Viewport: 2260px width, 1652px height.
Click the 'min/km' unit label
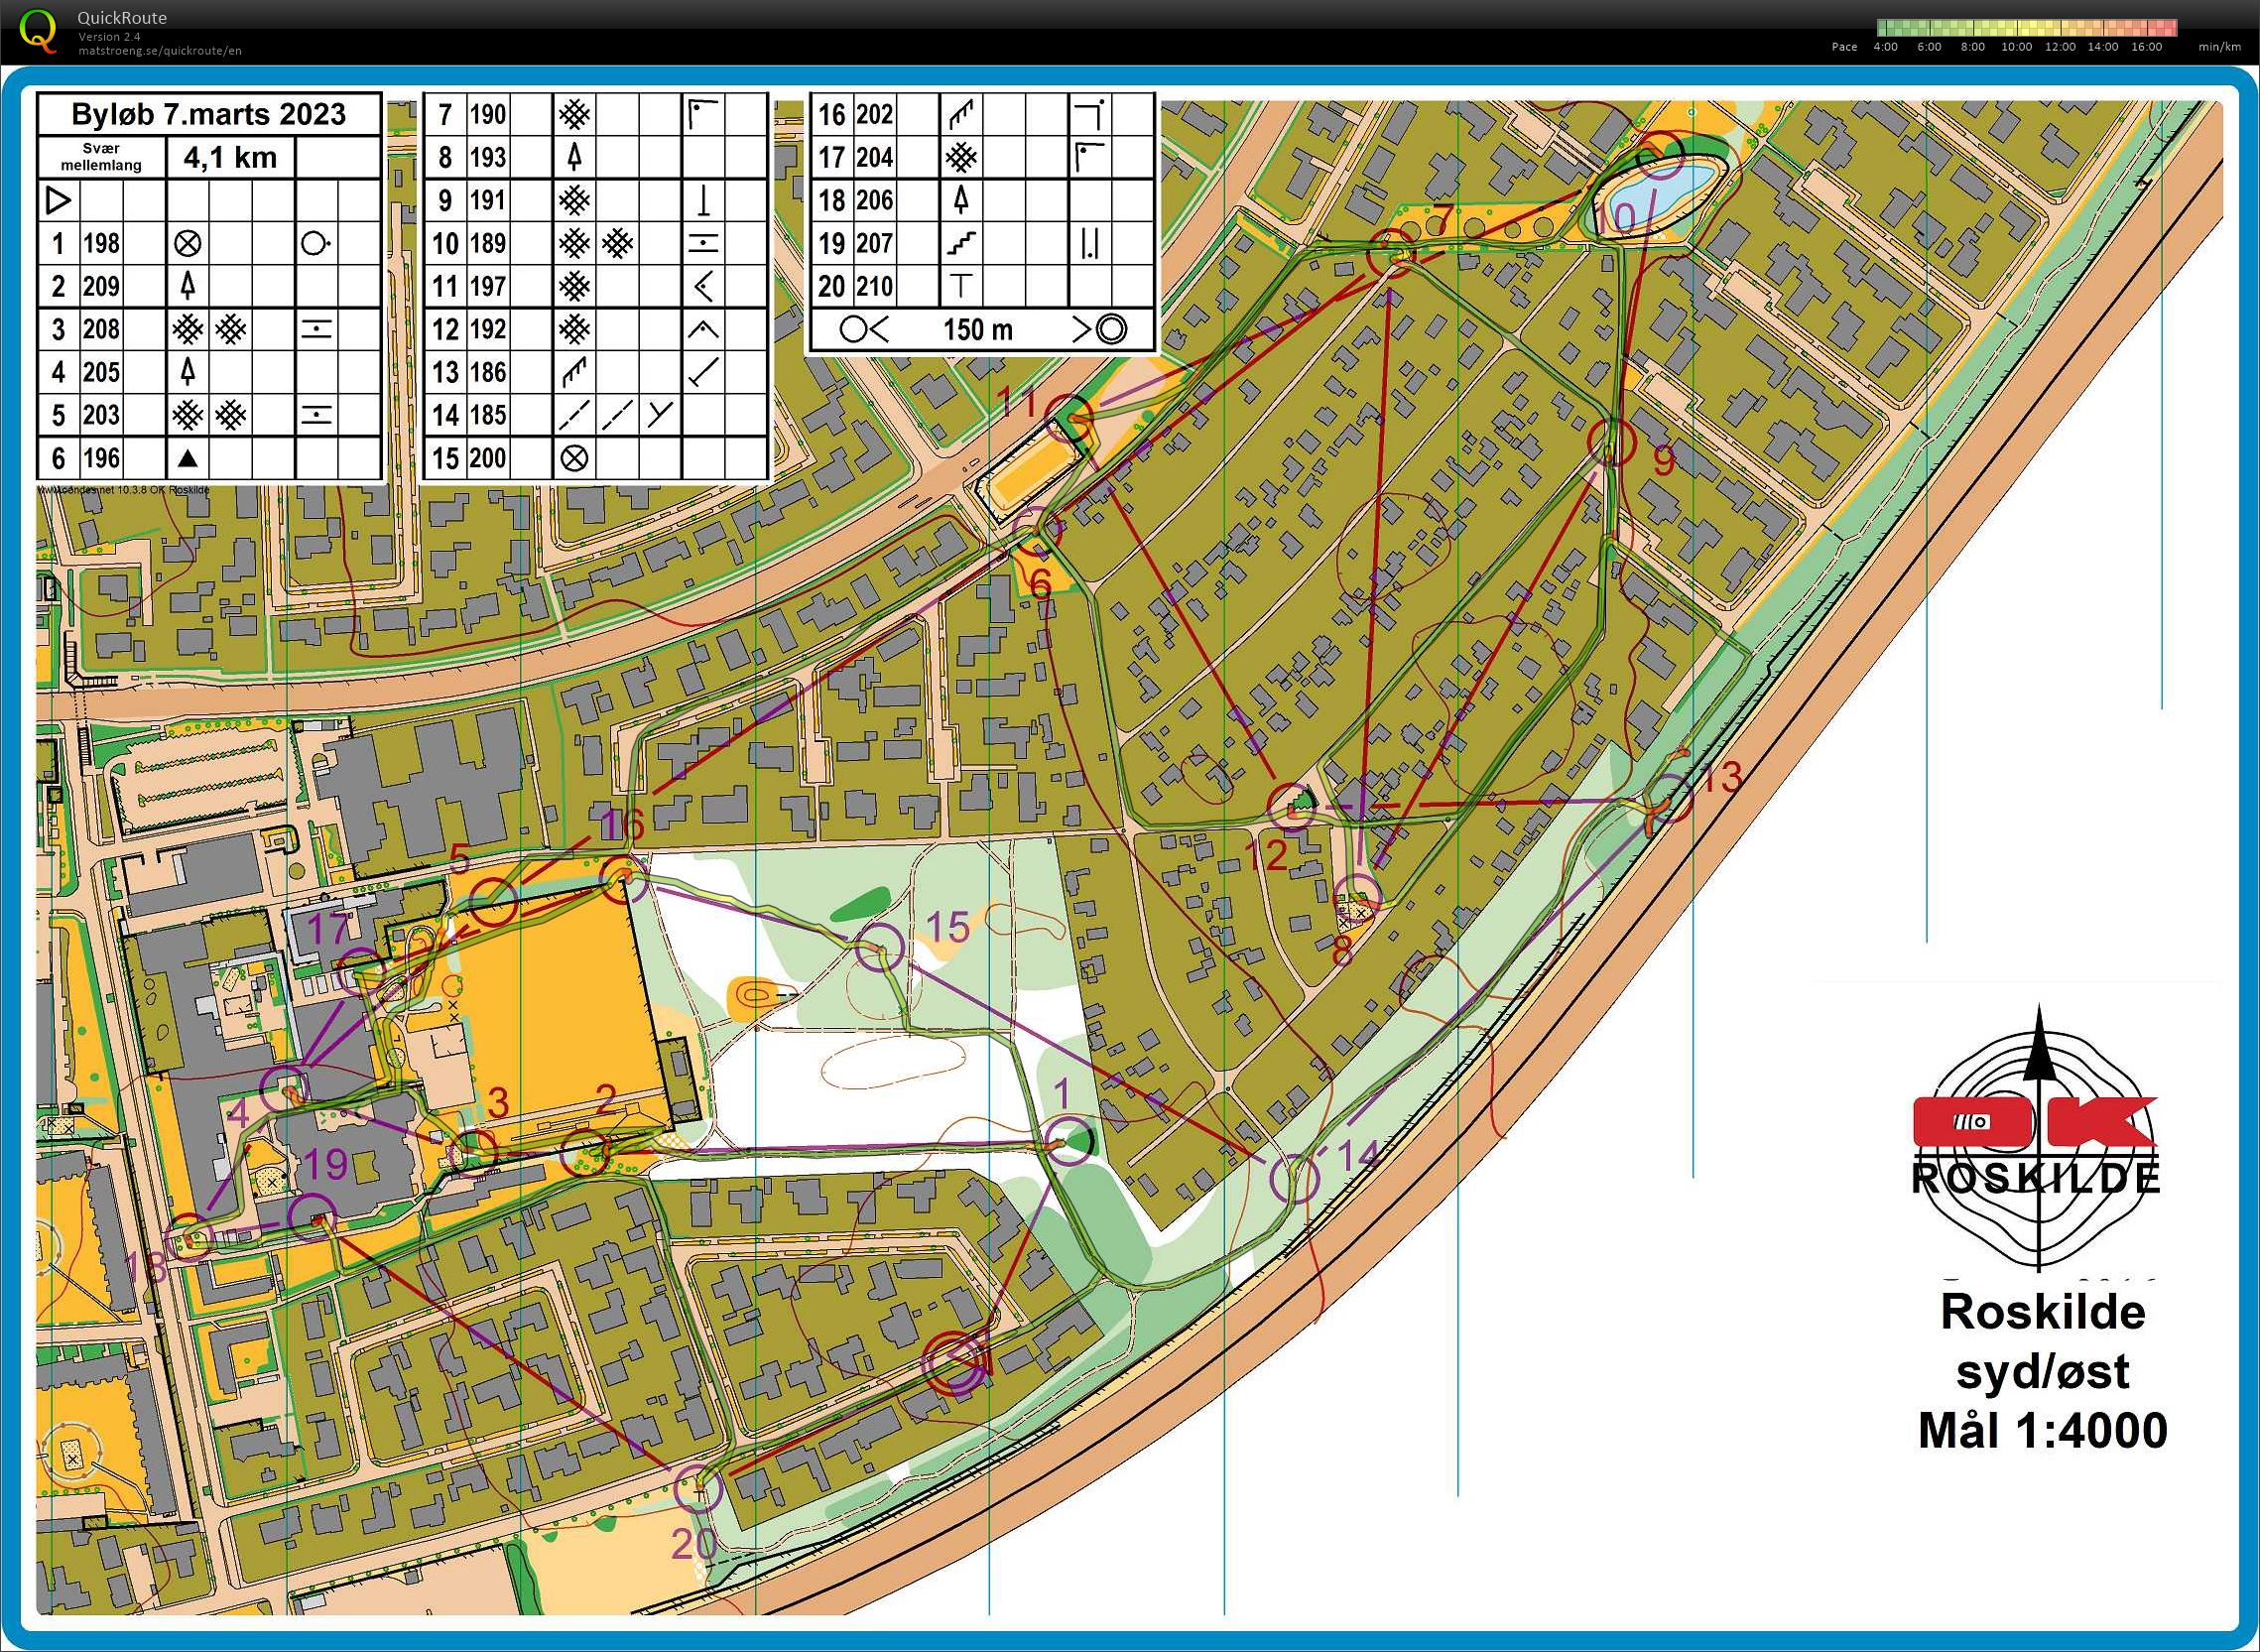(x=2220, y=47)
